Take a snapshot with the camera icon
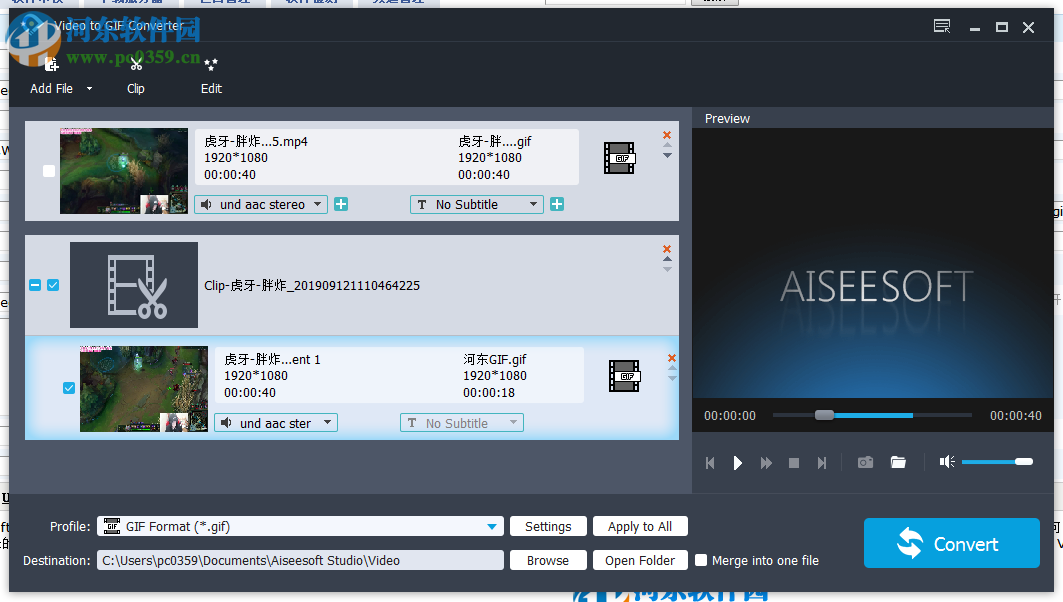The image size is (1063, 602). click(865, 462)
